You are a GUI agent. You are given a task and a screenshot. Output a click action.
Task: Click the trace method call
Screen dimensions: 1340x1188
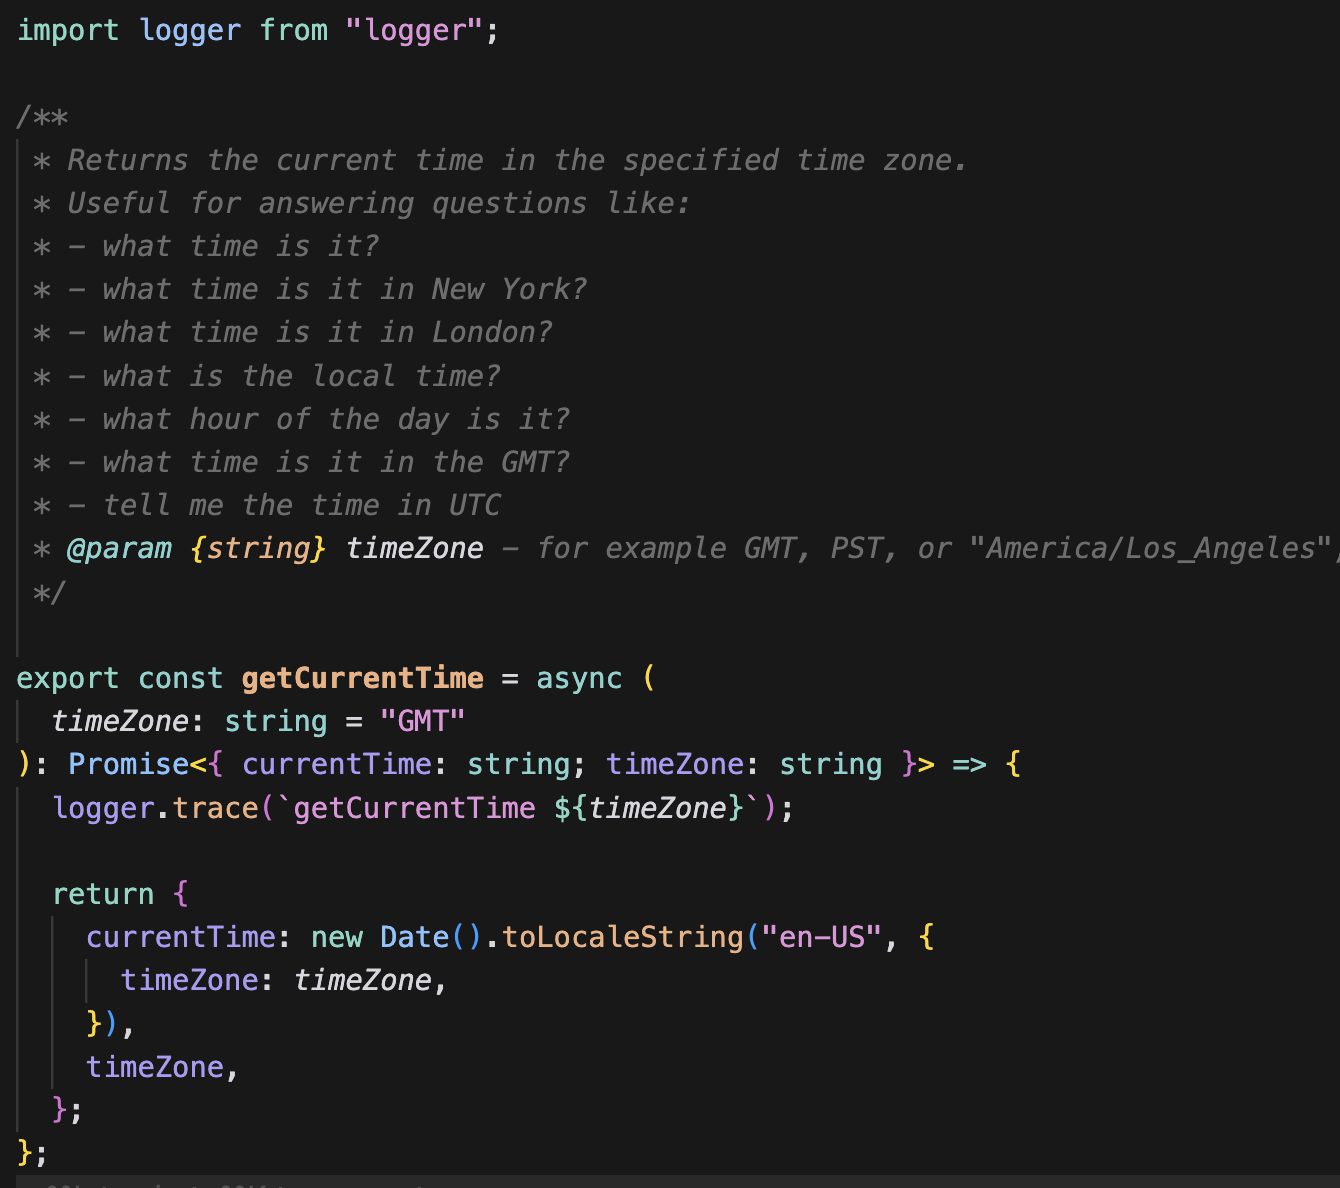pos(215,807)
